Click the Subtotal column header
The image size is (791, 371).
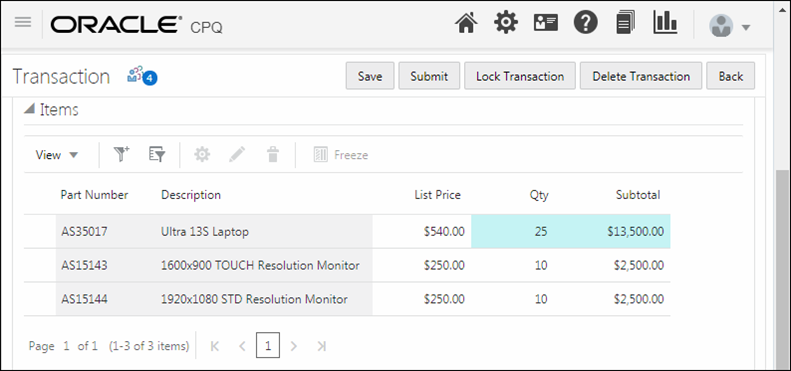pos(638,195)
